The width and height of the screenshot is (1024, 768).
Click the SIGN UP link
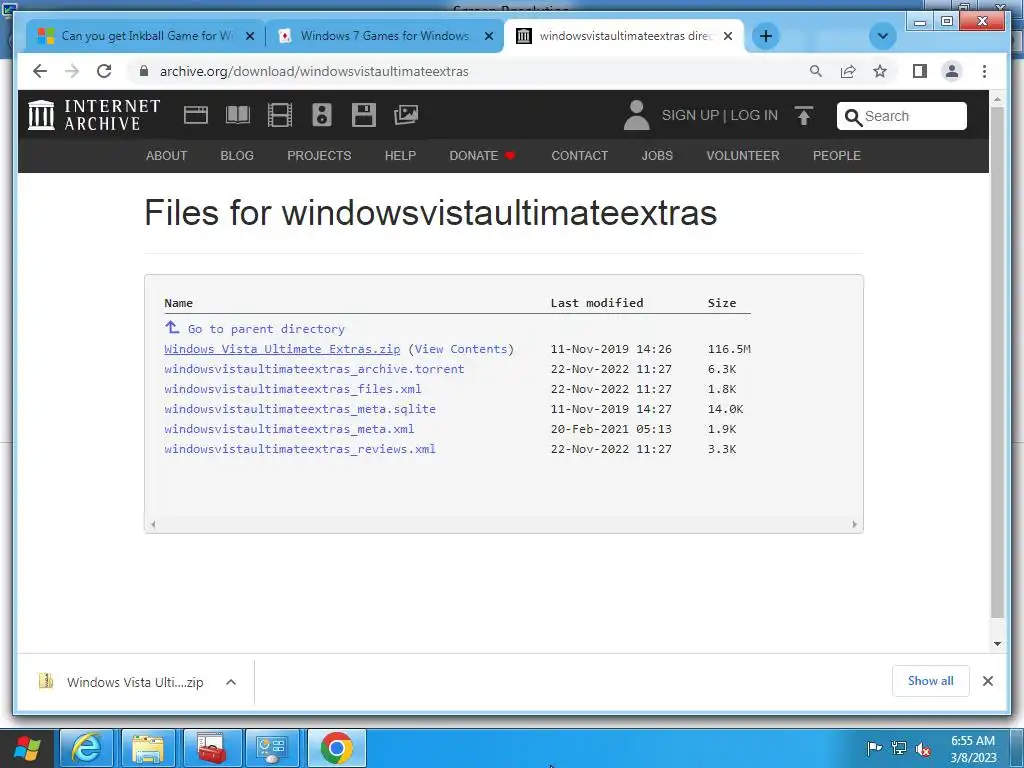(x=690, y=115)
